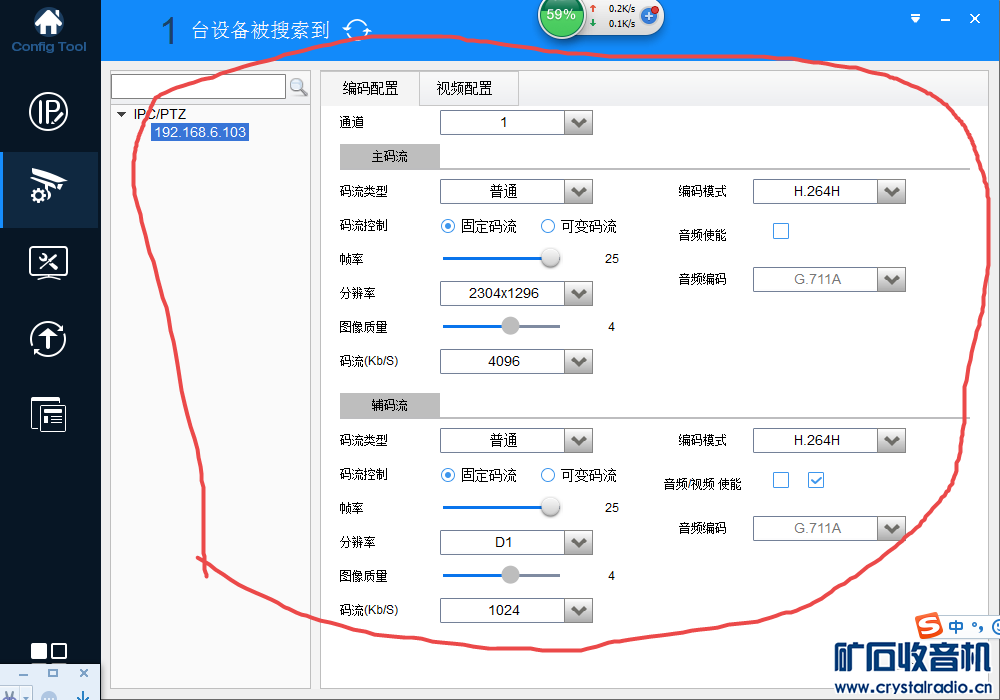Select sub stream 固定码流 radio button
The width and height of the screenshot is (1000, 700).
(x=448, y=475)
